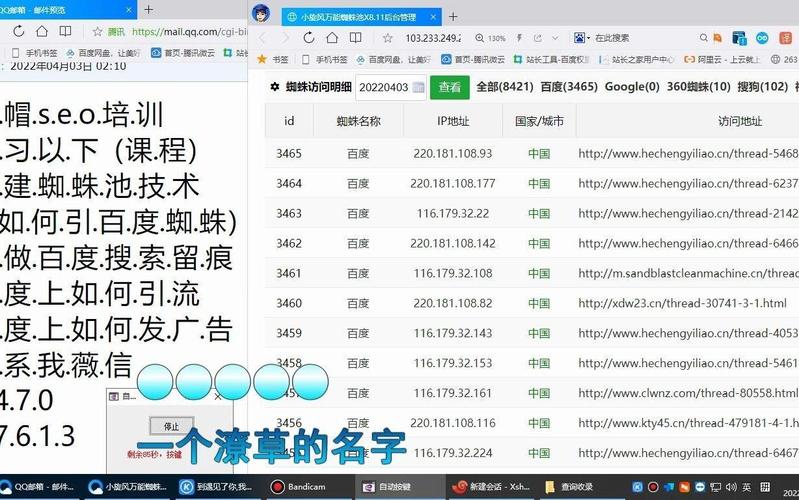Filter by 360蜘蛛(10)
The image size is (799, 500).
click(x=699, y=87)
